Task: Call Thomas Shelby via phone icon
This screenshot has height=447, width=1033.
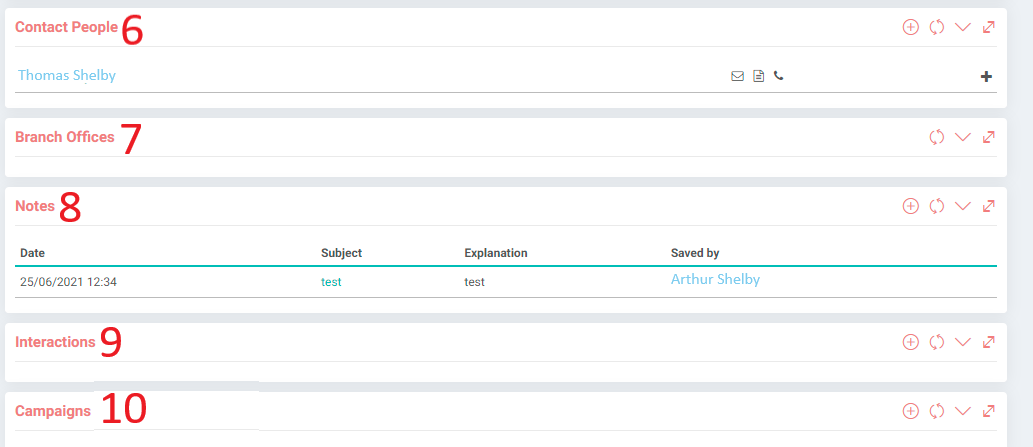Action: [x=779, y=76]
